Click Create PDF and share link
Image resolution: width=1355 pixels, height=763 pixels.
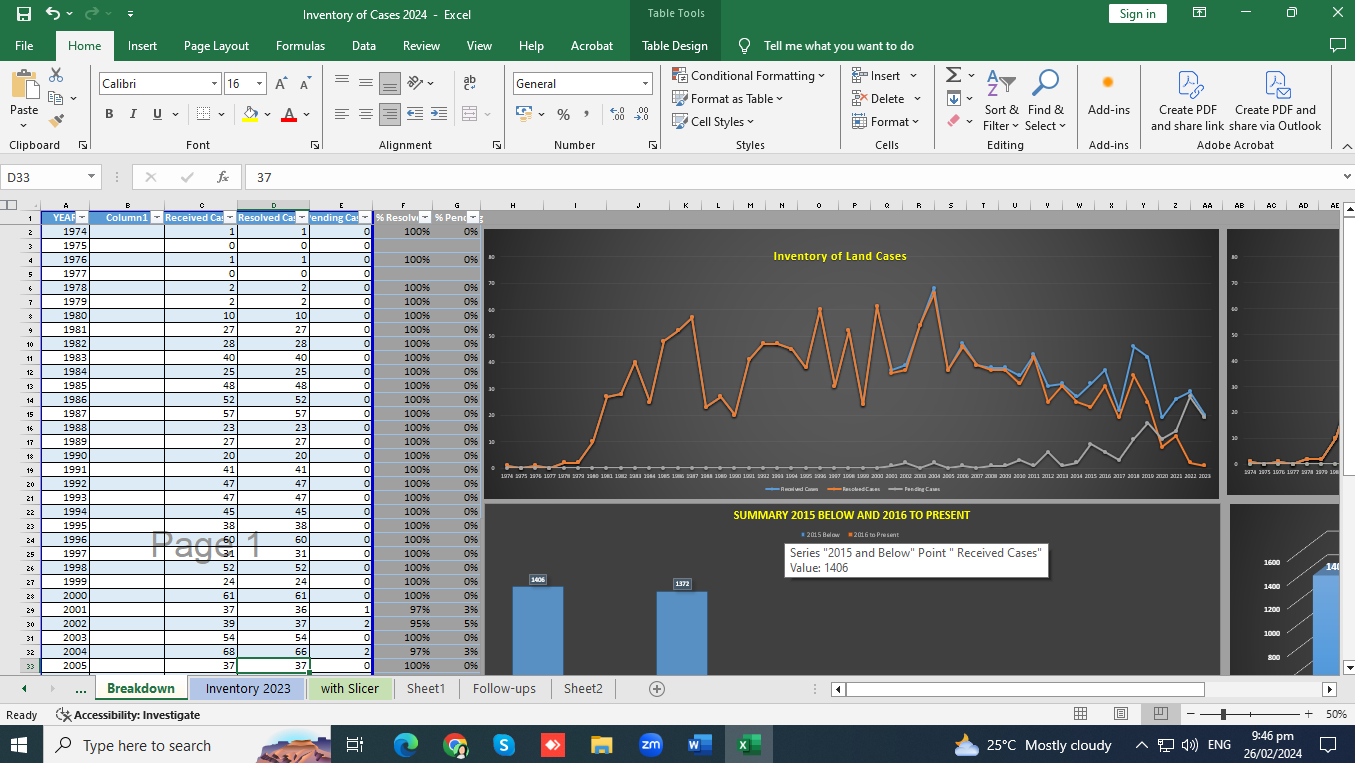(x=1187, y=101)
